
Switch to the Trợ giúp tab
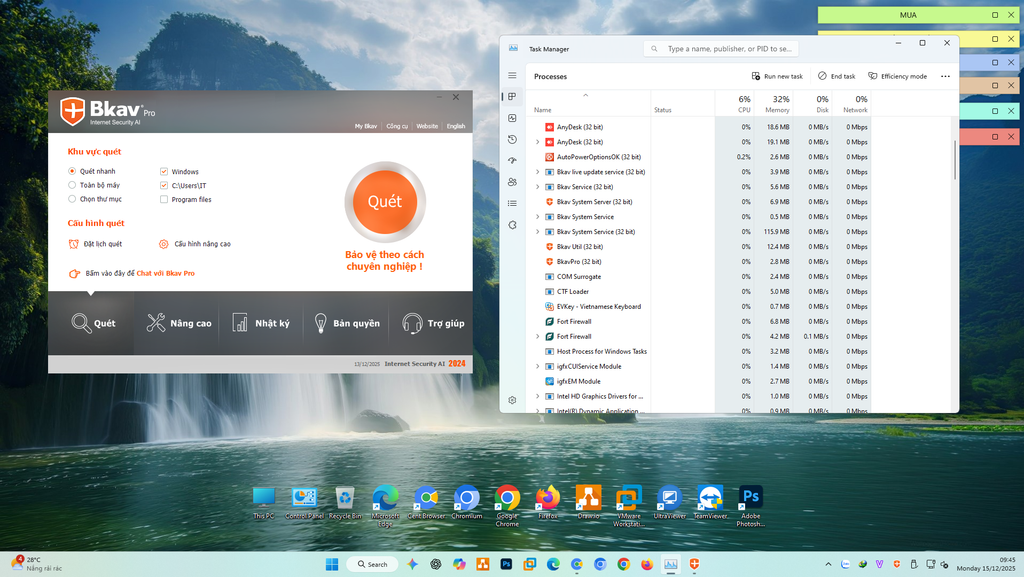click(x=432, y=323)
